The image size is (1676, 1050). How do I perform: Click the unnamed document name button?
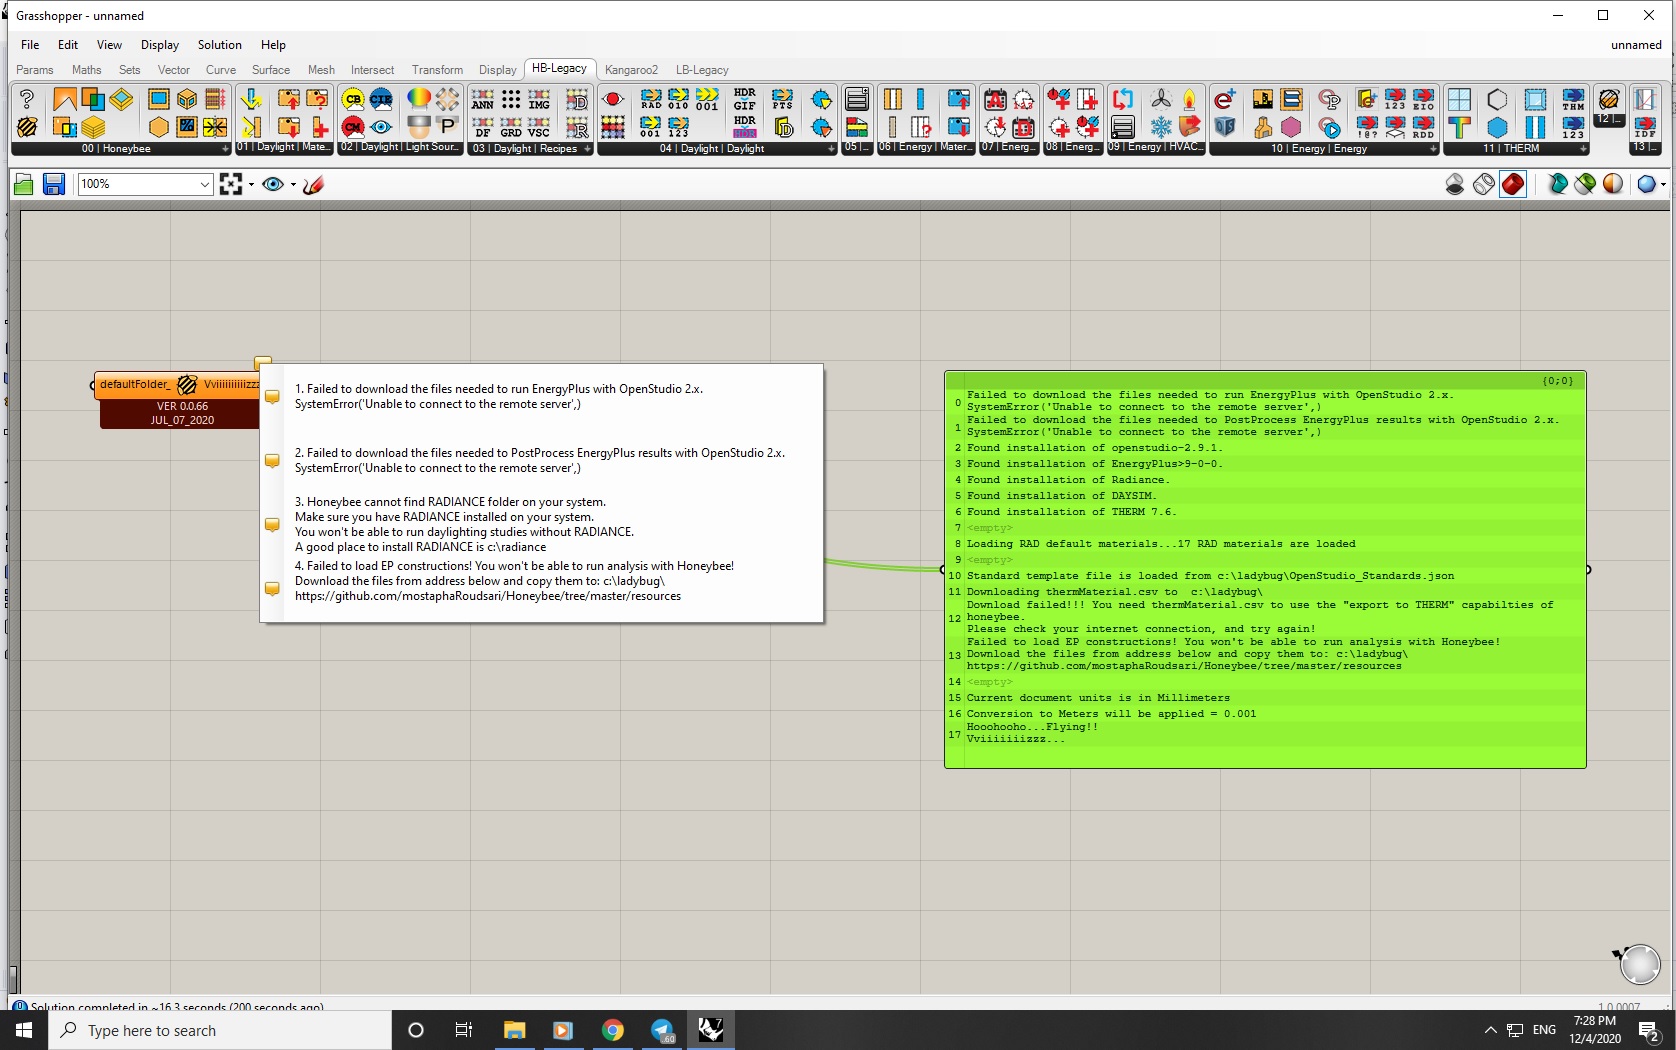point(1636,45)
